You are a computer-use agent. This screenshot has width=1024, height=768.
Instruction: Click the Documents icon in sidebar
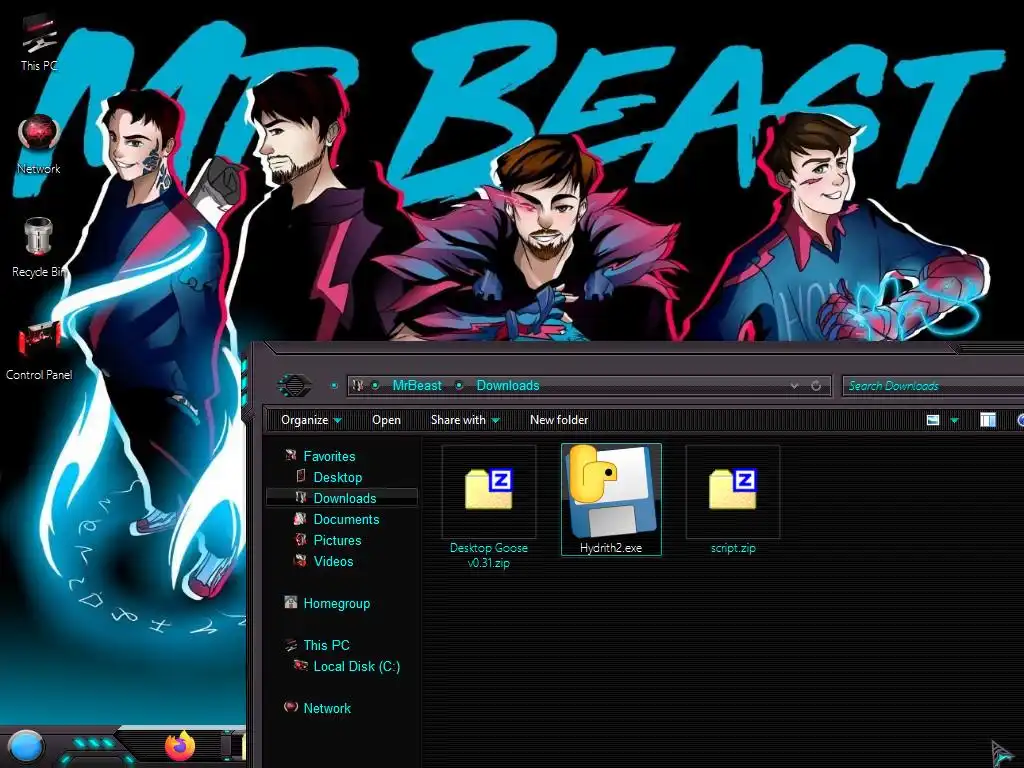[x=300, y=519]
